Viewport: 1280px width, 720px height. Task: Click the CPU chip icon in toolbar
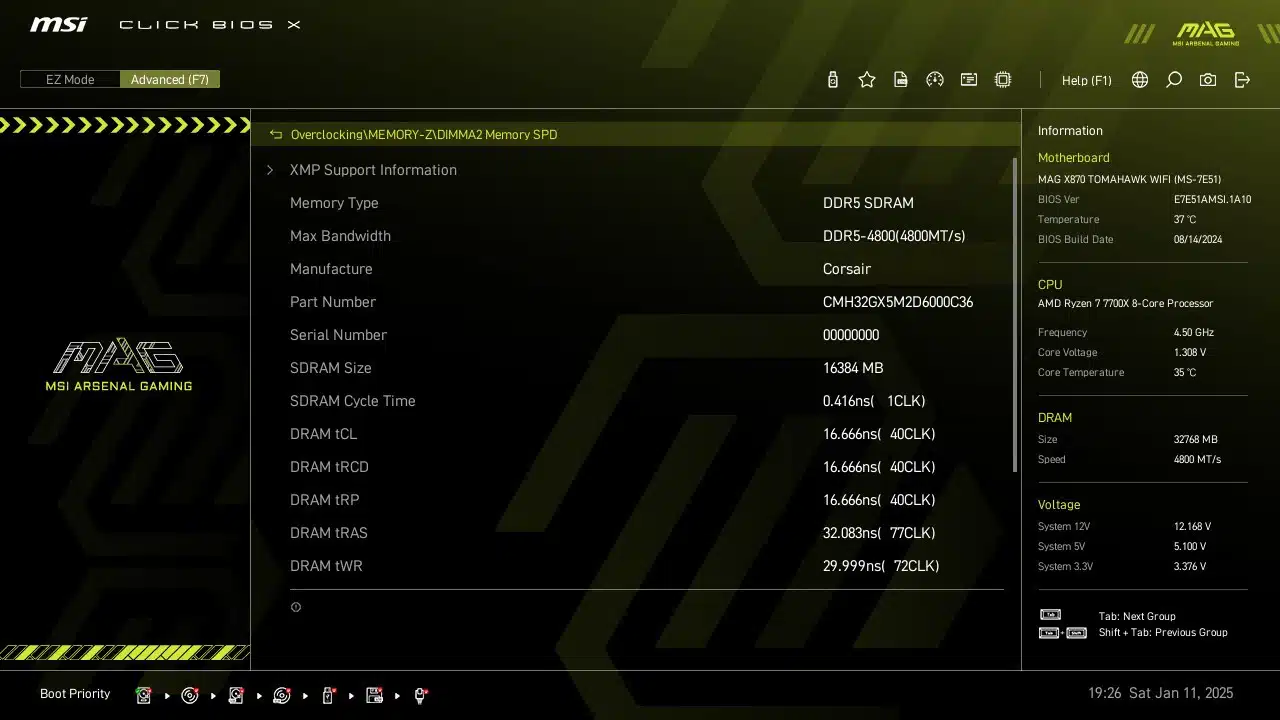[x=1003, y=80]
